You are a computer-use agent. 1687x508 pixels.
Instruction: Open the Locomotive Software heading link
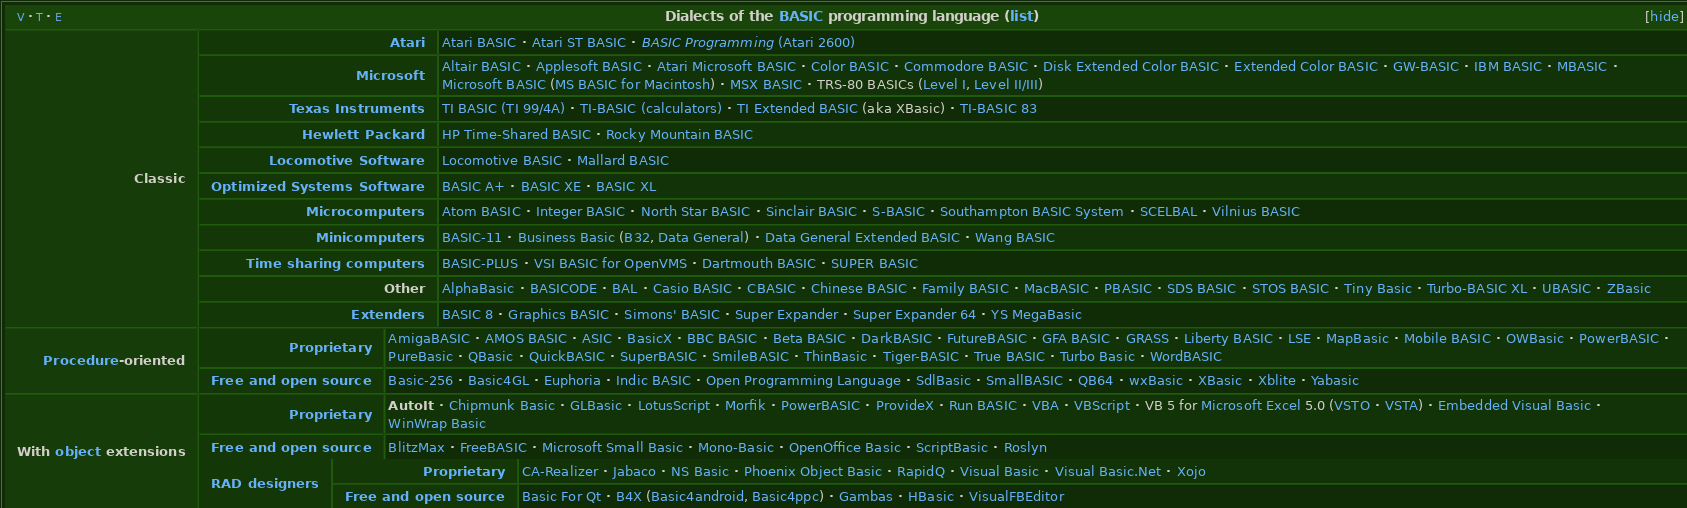(347, 160)
